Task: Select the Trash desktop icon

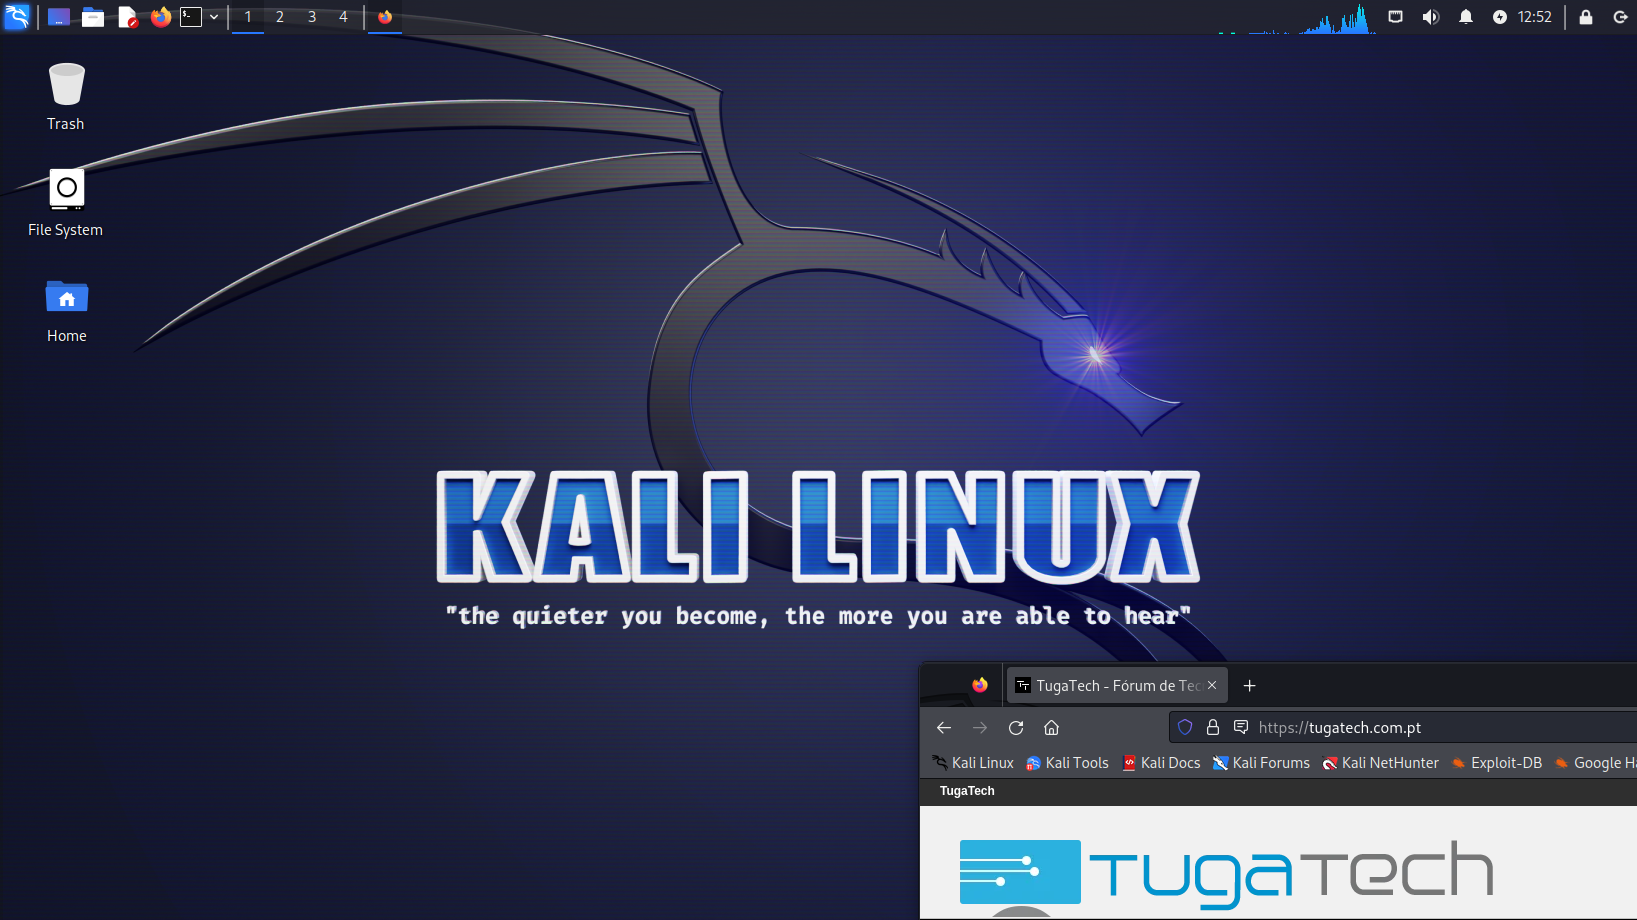Action: [66, 97]
